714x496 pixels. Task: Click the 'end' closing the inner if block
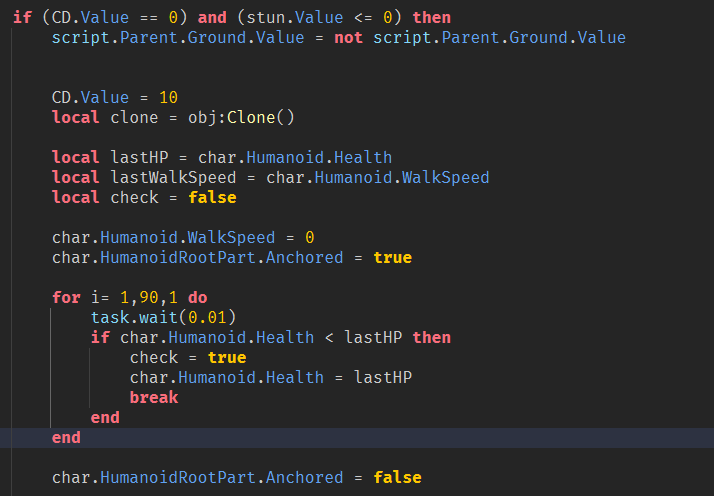coord(105,417)
